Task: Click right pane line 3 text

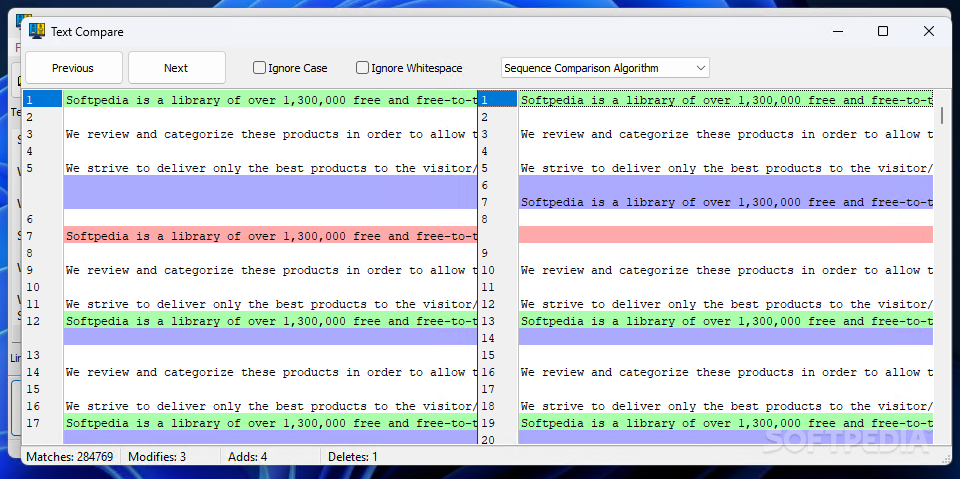Action: pos(726,134)
